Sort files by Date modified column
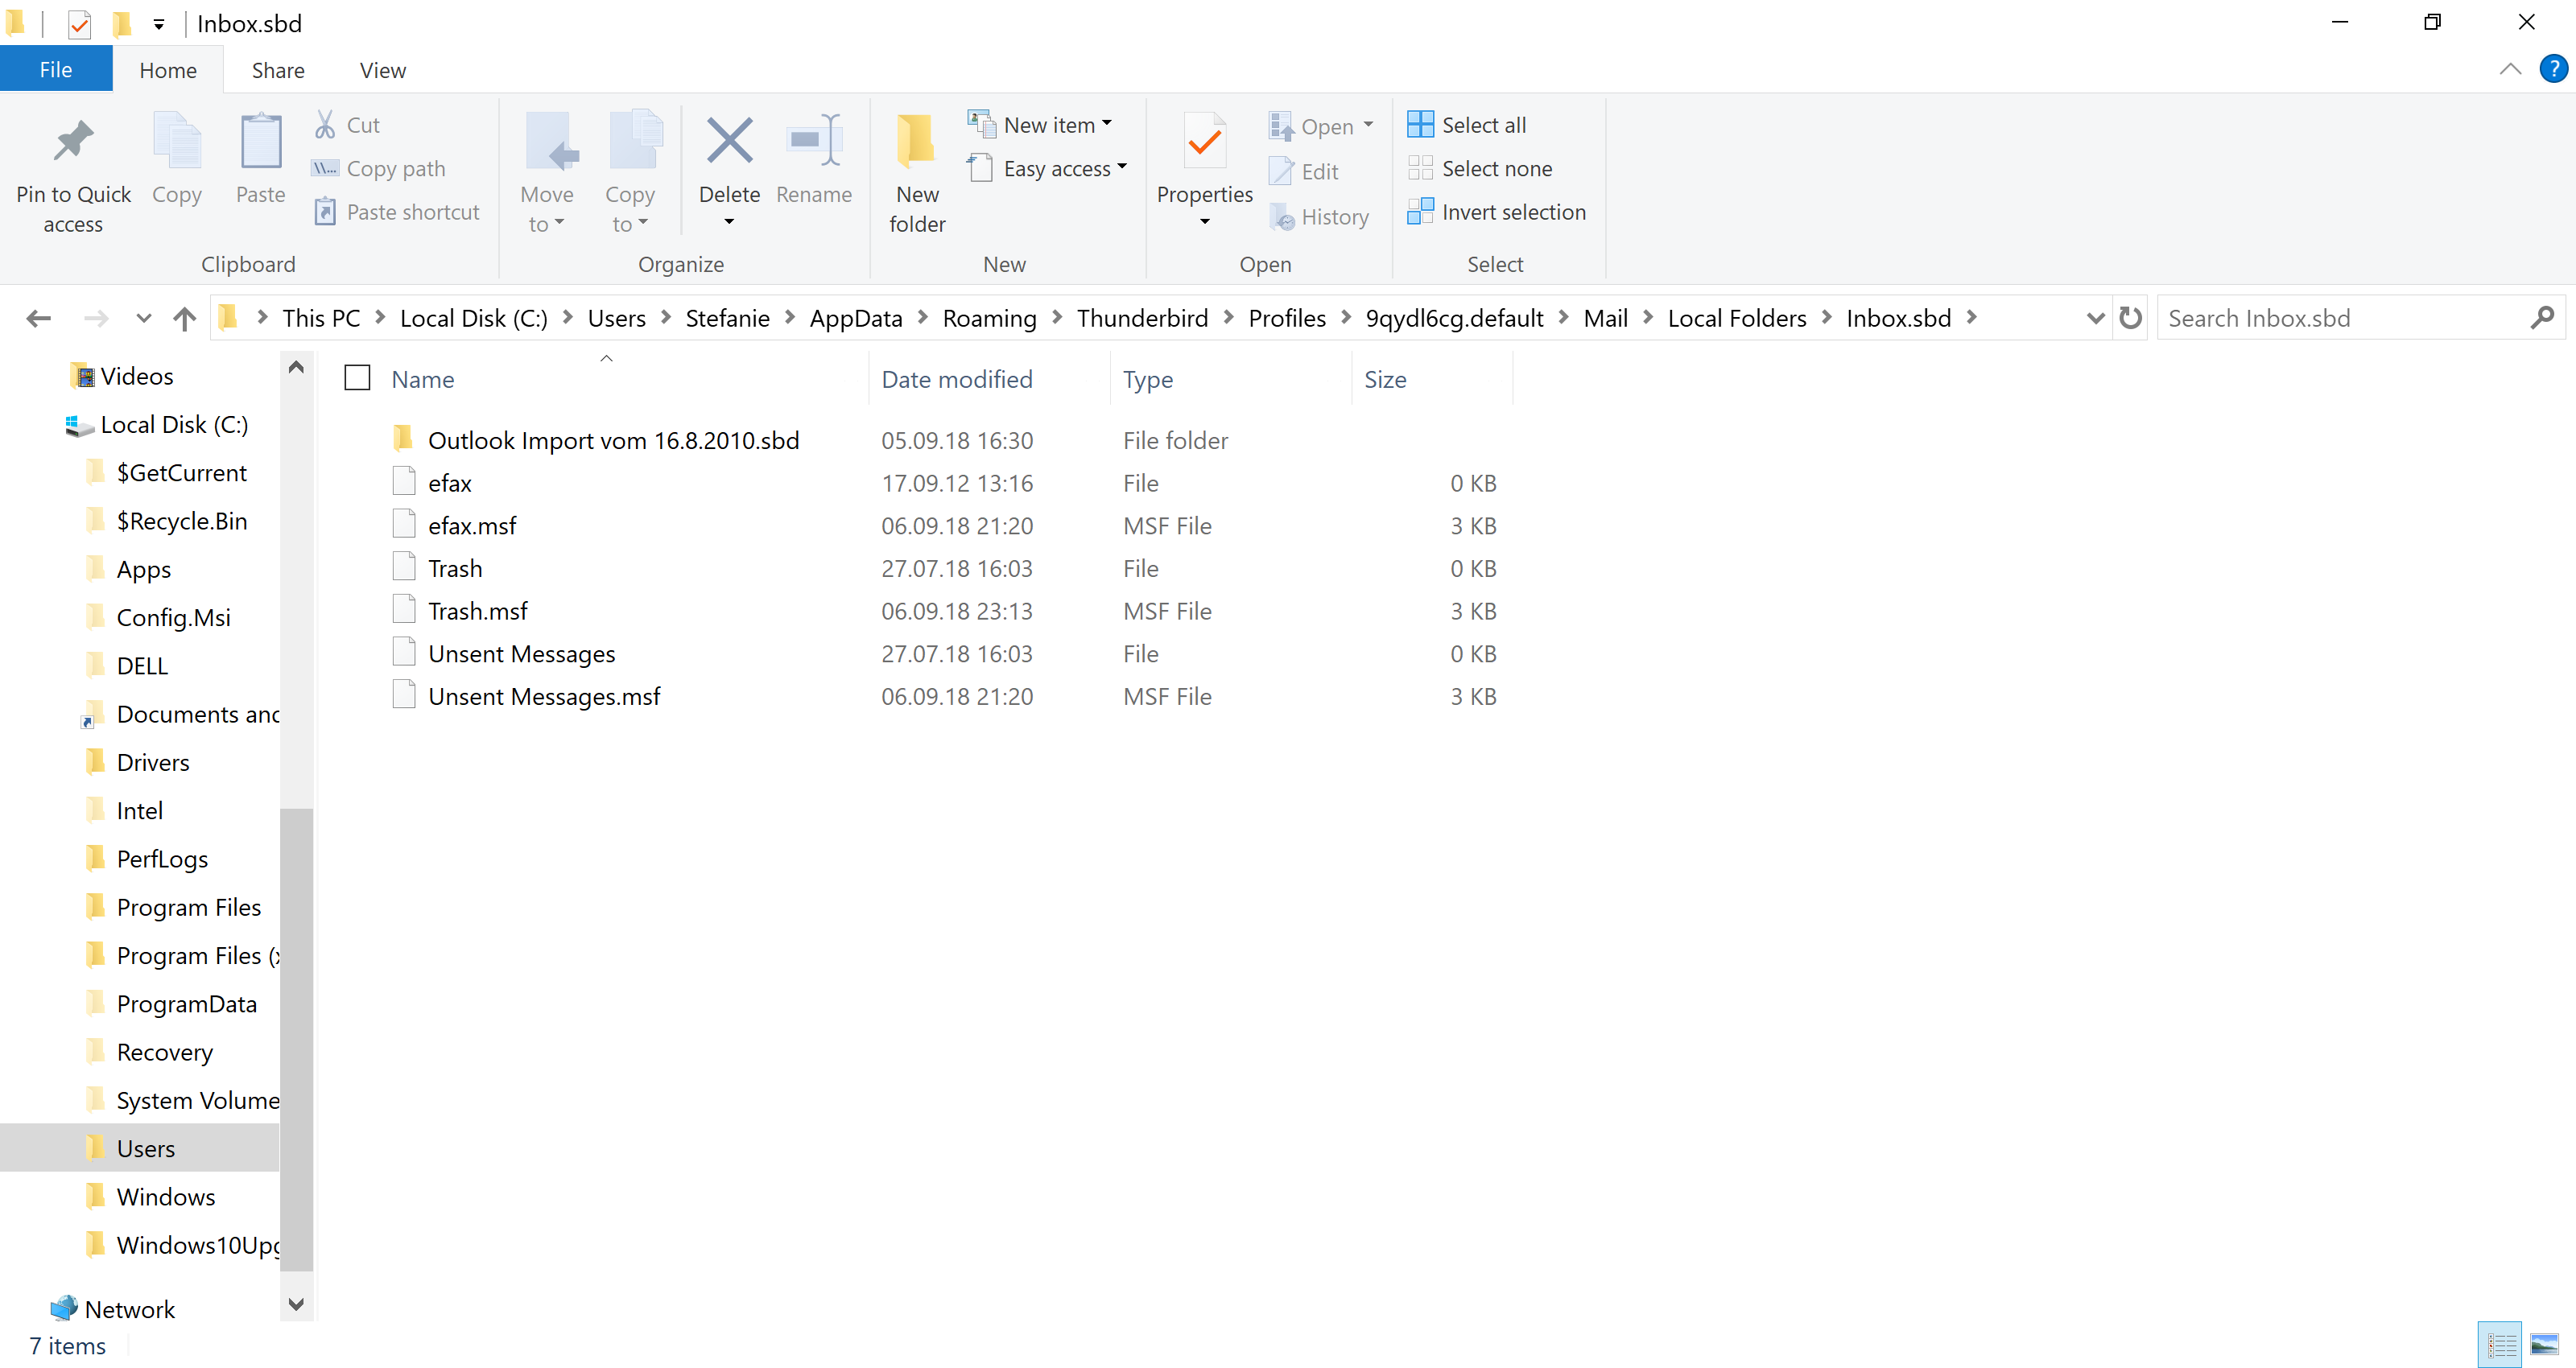The image size is (2576, 1368). [956, 379]
